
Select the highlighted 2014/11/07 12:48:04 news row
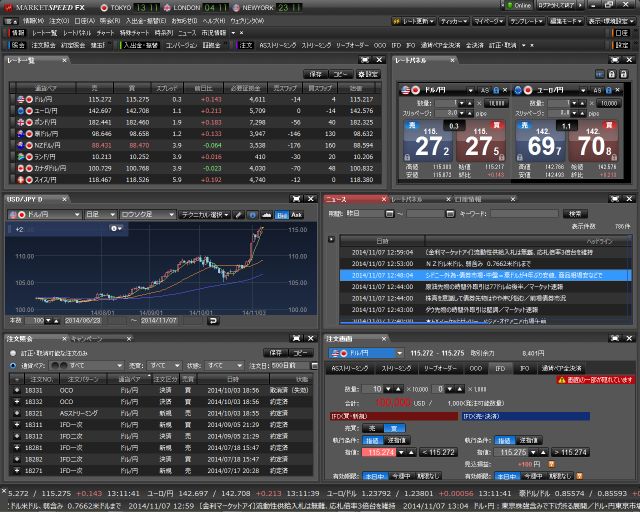click(x=485, y=275)
